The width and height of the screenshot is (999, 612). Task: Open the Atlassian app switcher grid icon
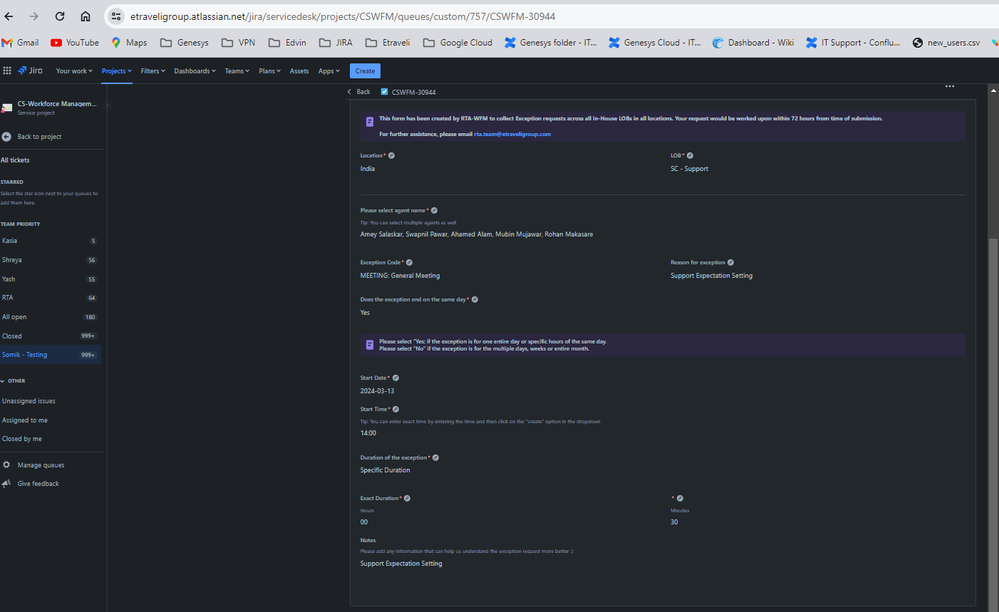pos(8,71)
